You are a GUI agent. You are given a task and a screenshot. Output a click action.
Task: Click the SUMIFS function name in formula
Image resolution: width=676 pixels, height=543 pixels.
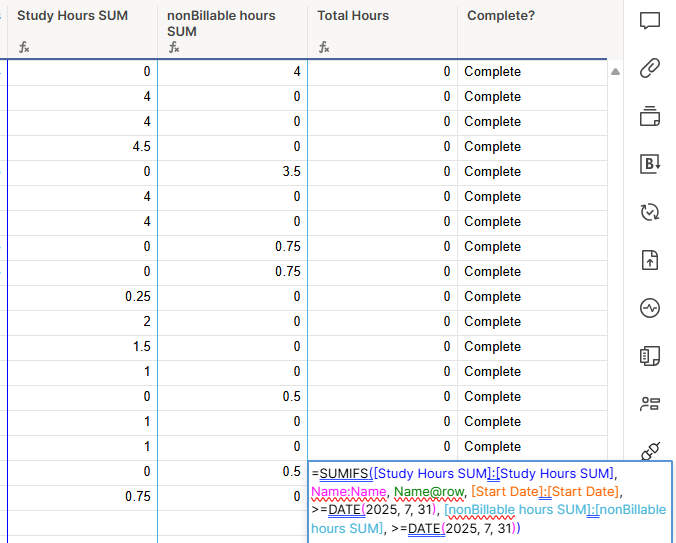coord(344,474)
